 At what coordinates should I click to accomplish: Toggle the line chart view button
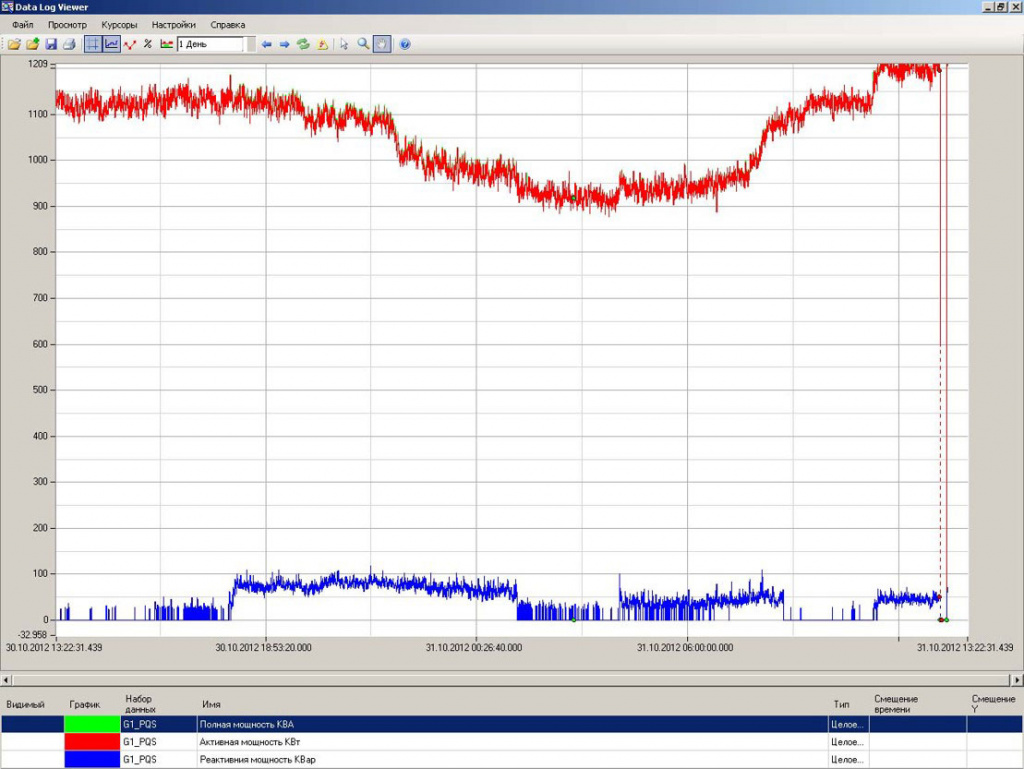pos(112,44)
